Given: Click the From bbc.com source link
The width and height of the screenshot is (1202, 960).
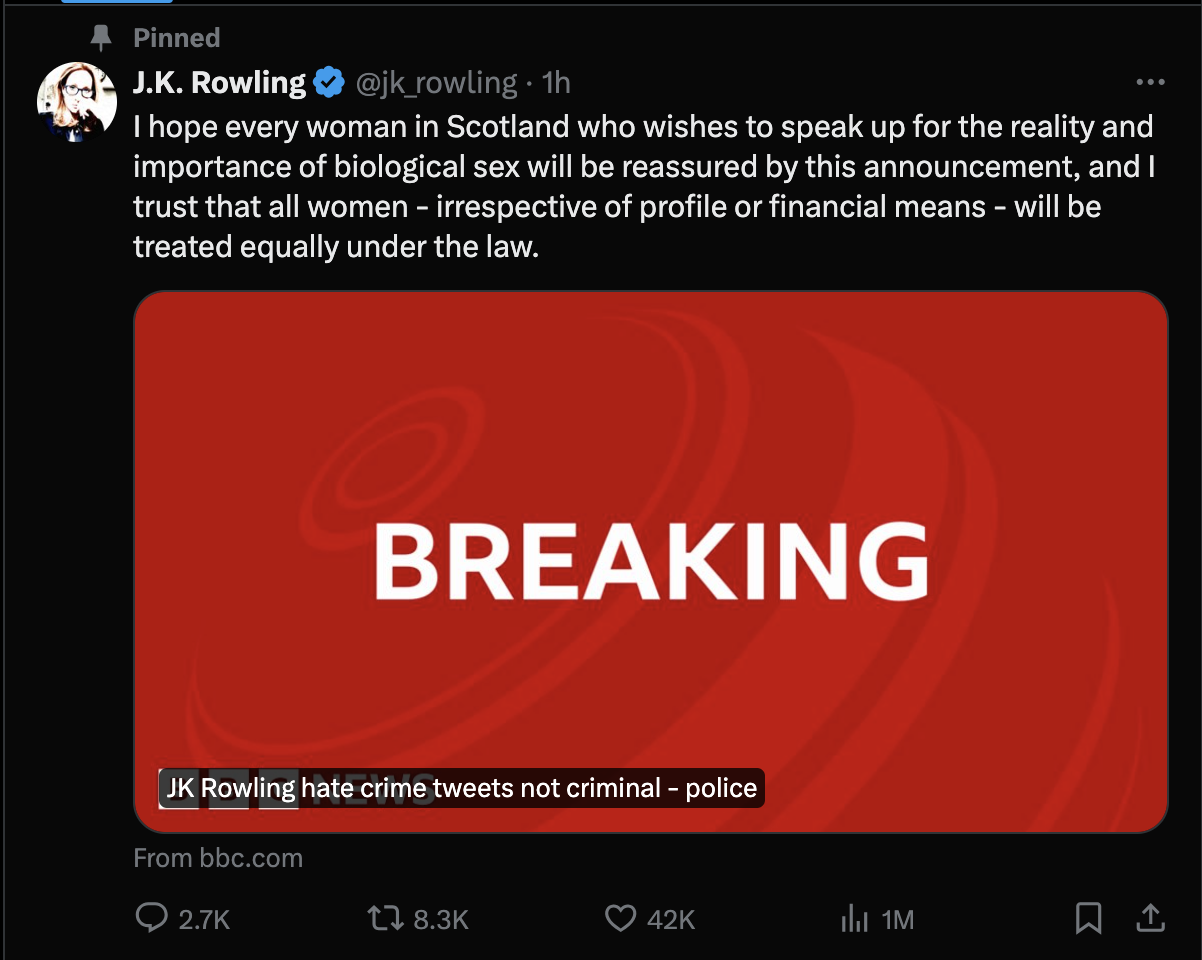Looking at the screenshot, I should coord(218,858).
